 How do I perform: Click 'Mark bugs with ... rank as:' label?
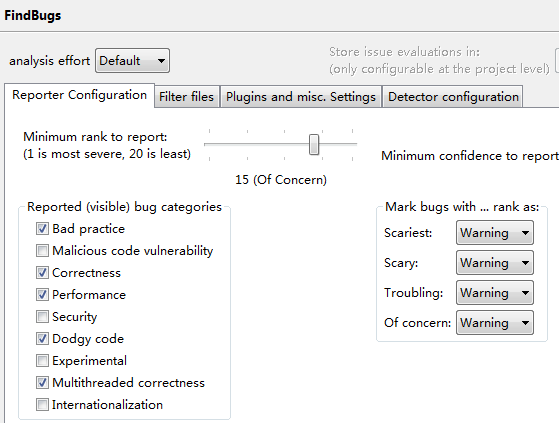click(462, 207)
